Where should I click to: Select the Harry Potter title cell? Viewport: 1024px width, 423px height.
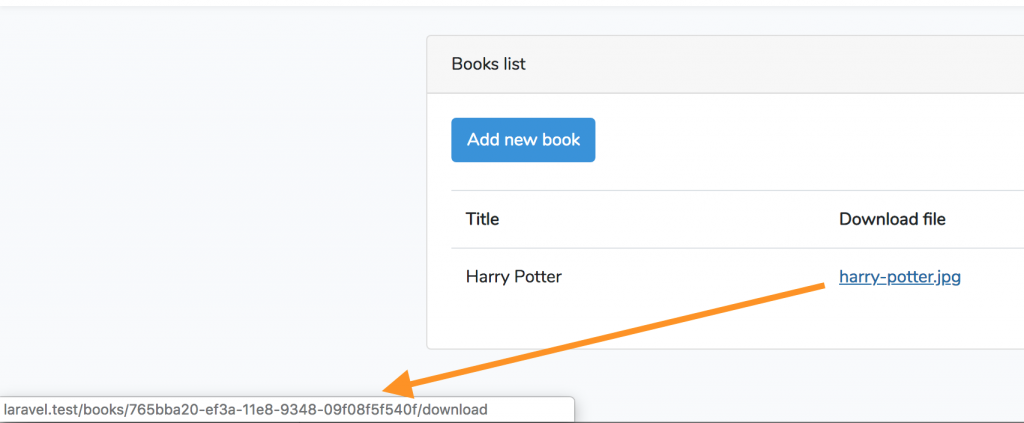[514, 277]
